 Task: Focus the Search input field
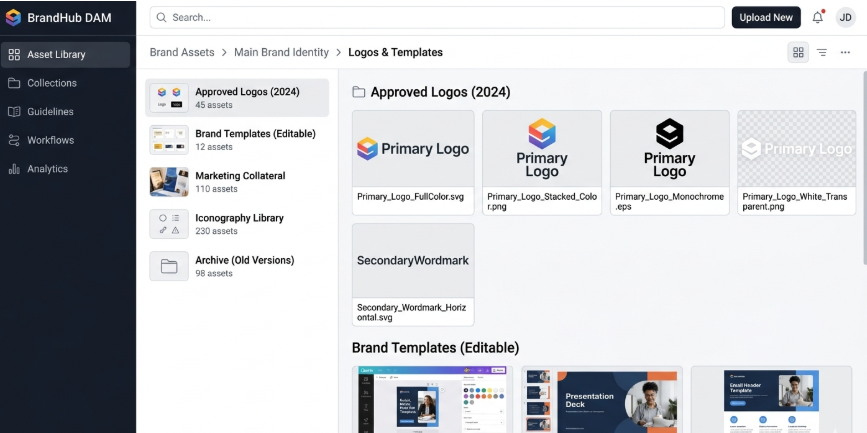[x=437, y=18]
